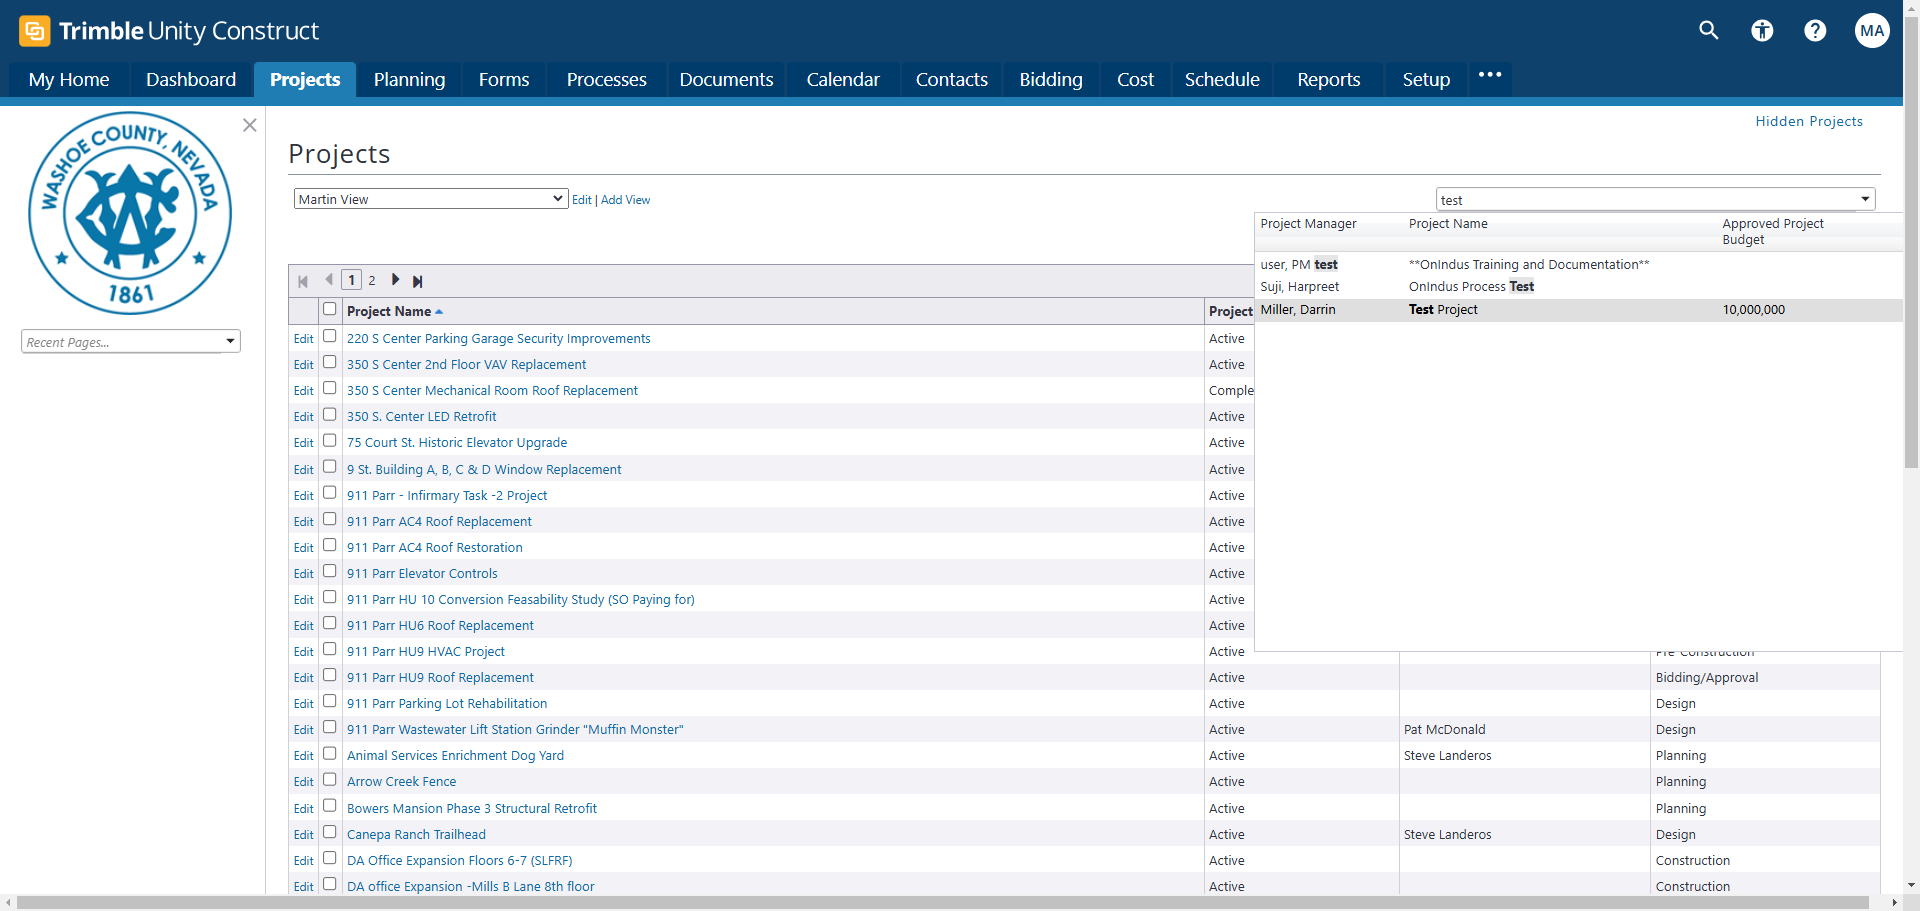Screen dimensions: 1920x911
Task: Click the vertical page scrollbar on right edge
Action: click(x=1912, y=242)
